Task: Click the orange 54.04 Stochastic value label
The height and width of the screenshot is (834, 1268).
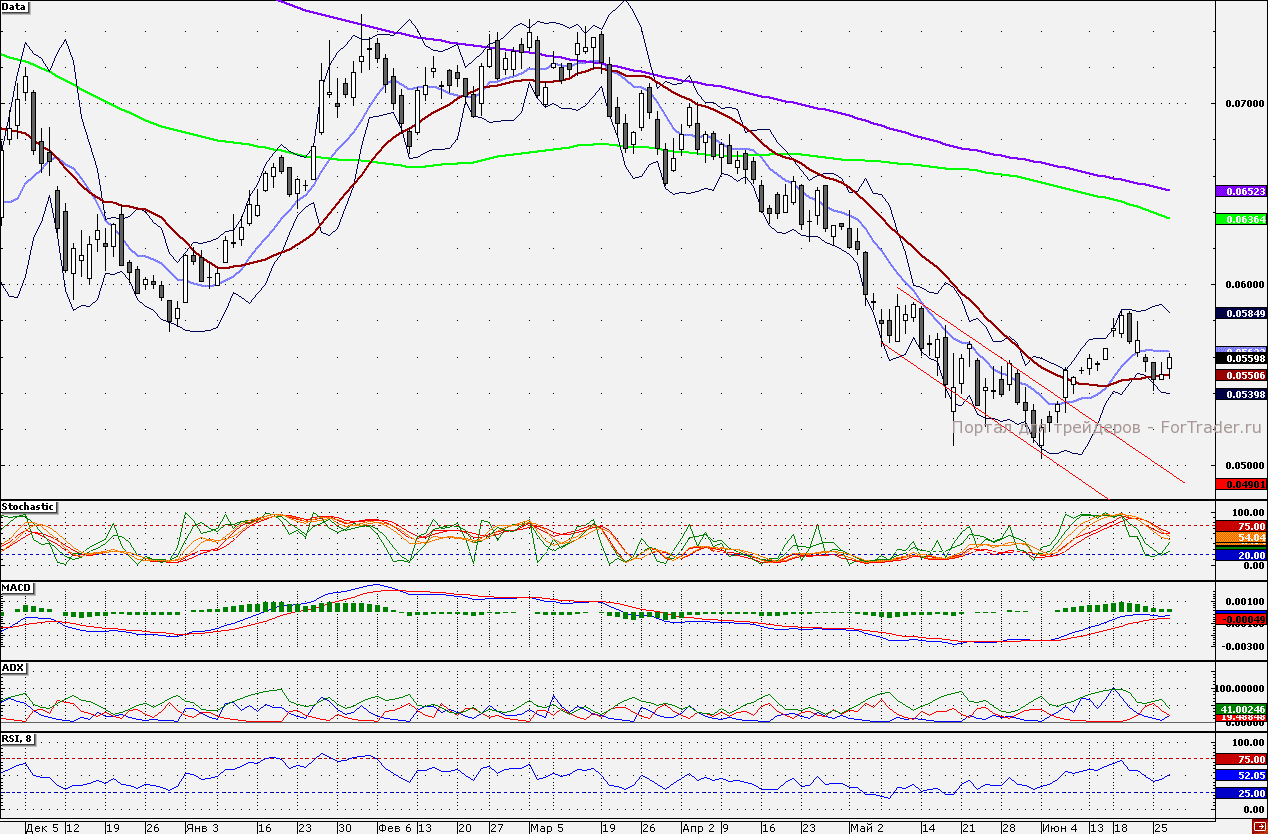Action: (x=1240, y=537)
